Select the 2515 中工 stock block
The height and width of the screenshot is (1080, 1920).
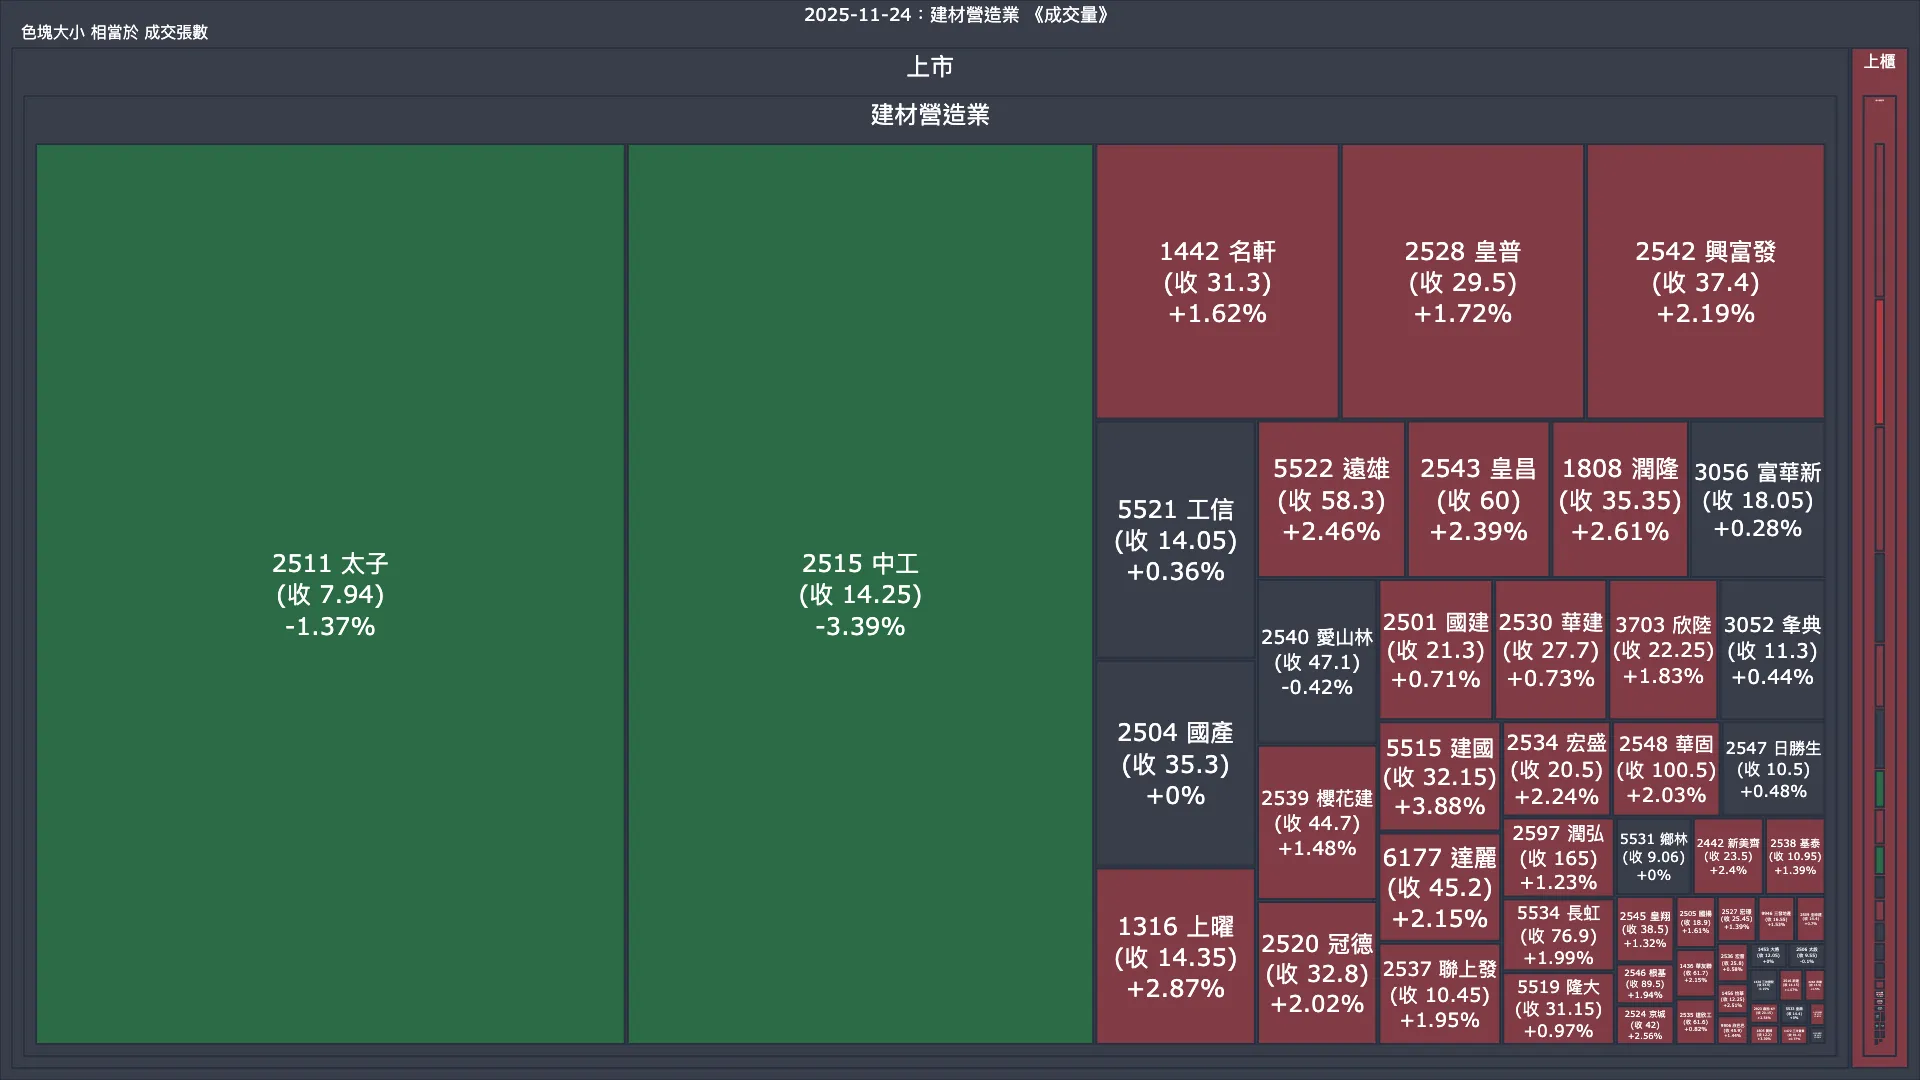pyautogui.click(x=860, y=594)
